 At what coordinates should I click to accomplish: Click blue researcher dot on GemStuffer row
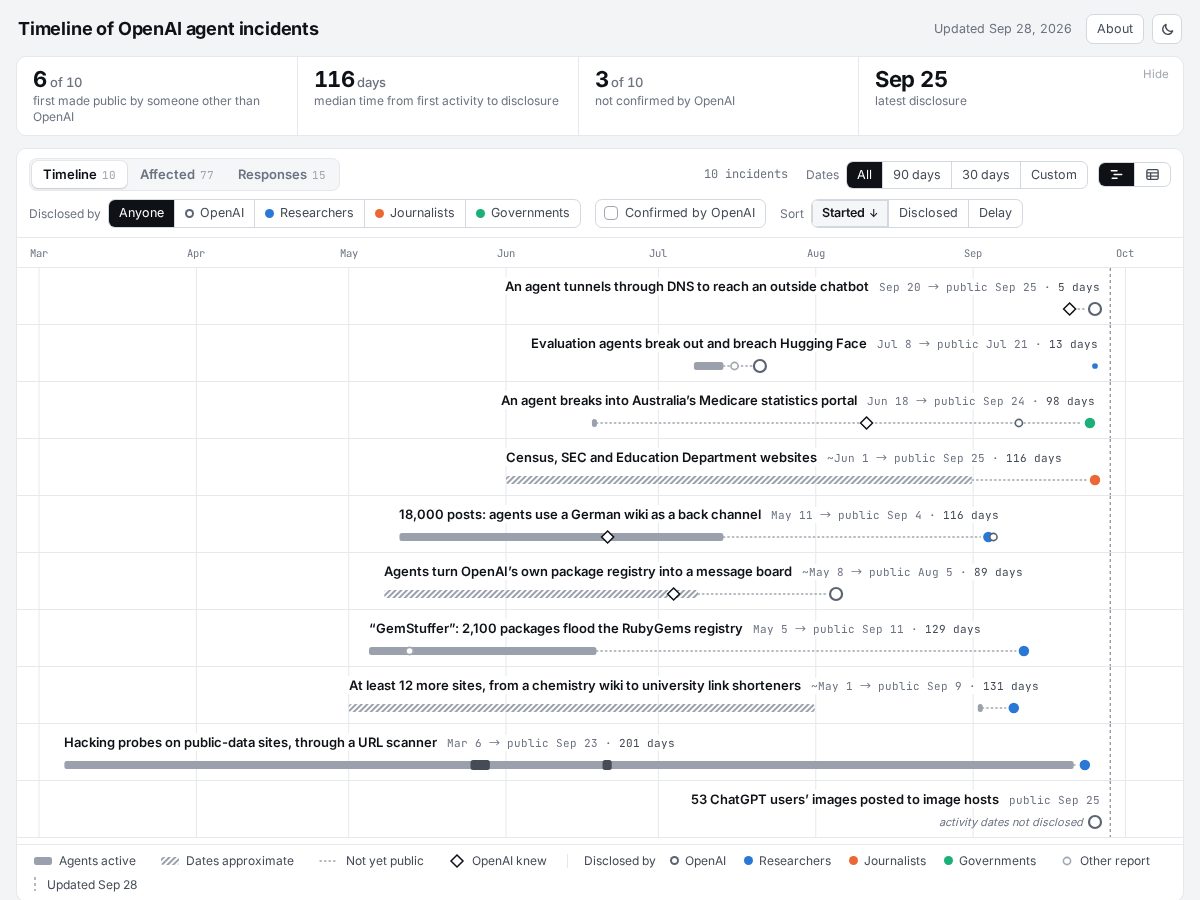(1024, 651)
